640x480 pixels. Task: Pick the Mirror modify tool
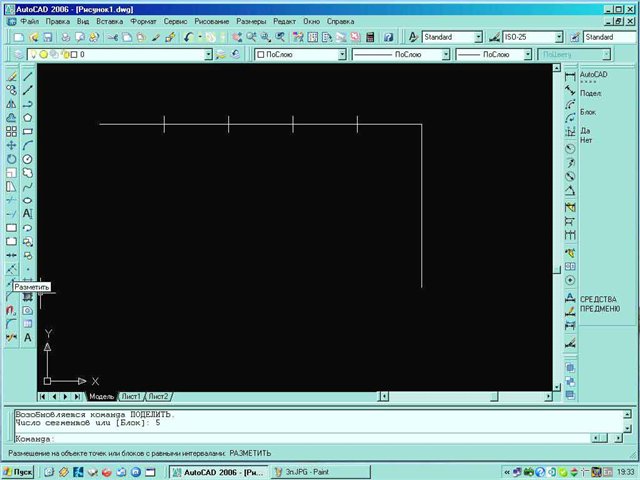(x=11, y=103)
